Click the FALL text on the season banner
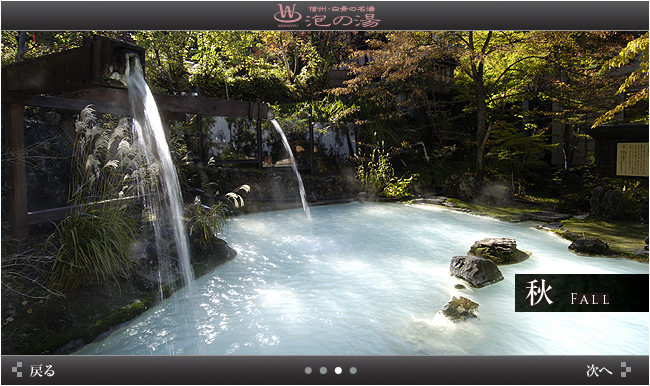This screenshot has width=650, height=386. [x=590, y=299]
